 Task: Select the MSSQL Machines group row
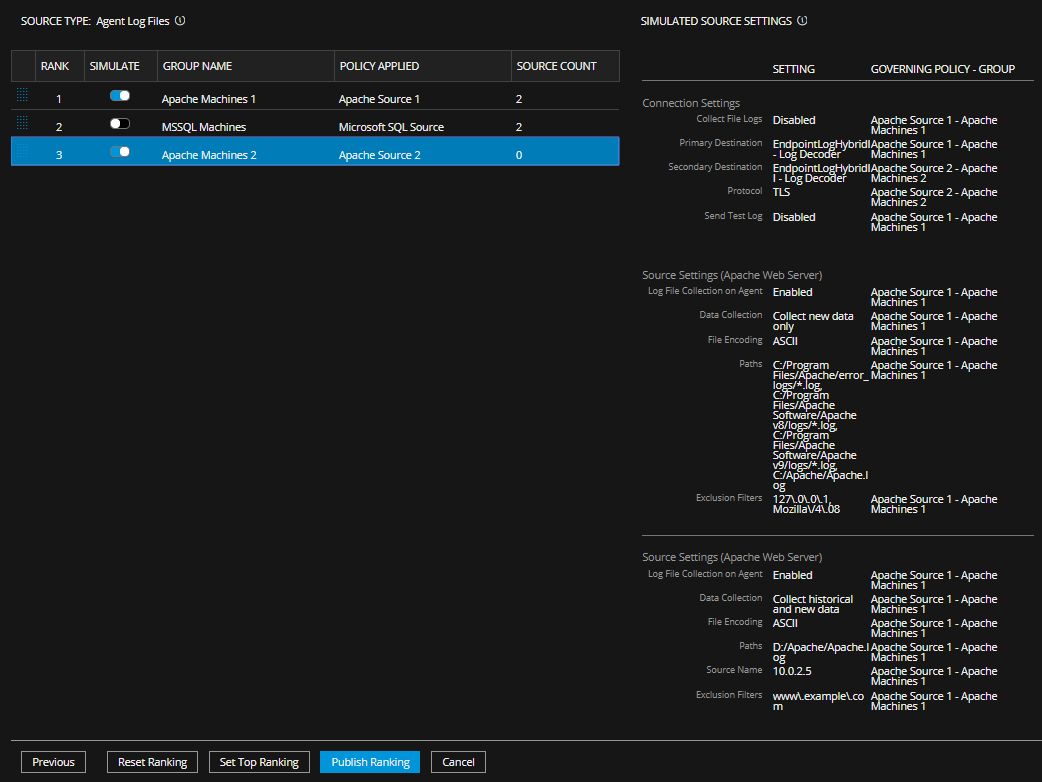tap(204, 127)
